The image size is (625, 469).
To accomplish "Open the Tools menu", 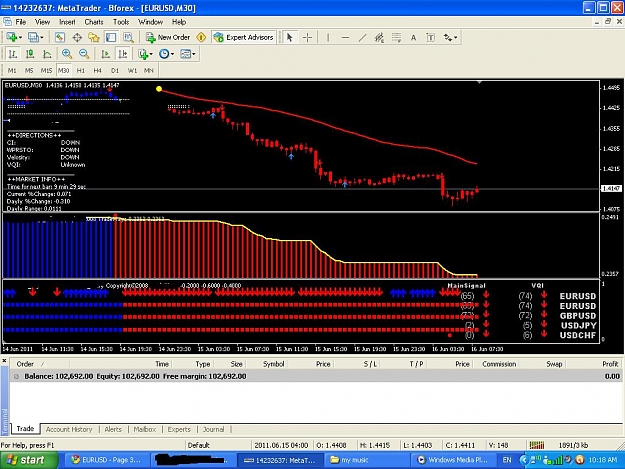I will (121, 22).
